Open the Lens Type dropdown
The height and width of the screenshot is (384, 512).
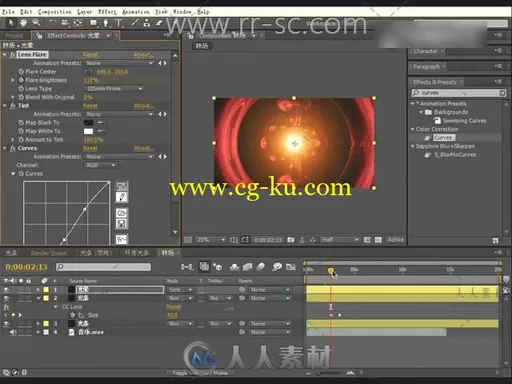[x=114, y=89]
